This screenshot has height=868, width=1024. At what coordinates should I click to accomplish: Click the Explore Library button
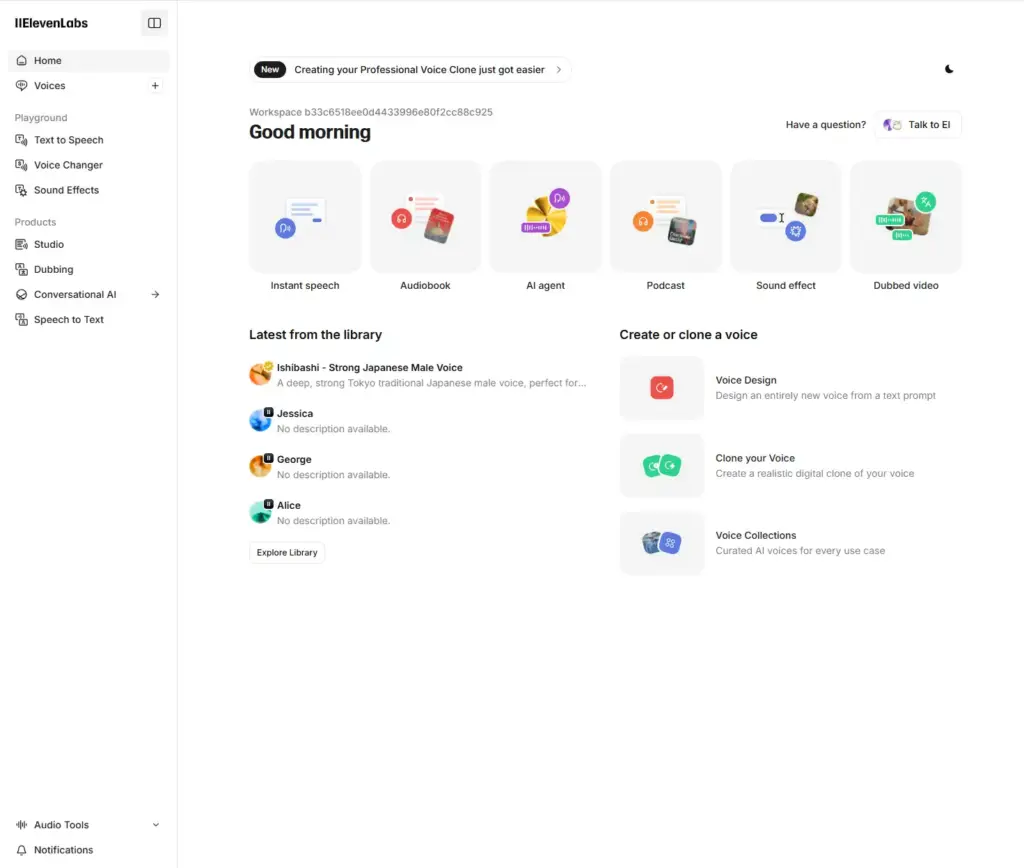pos(287,553)
